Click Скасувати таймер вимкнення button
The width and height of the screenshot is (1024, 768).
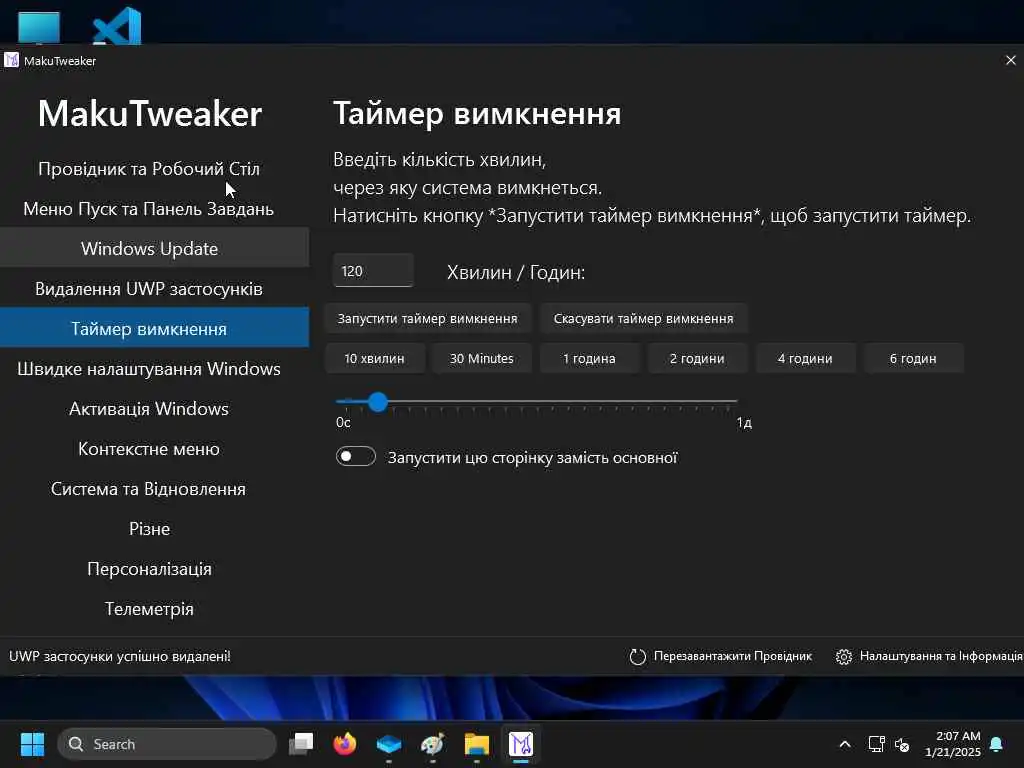coord(643,319)
